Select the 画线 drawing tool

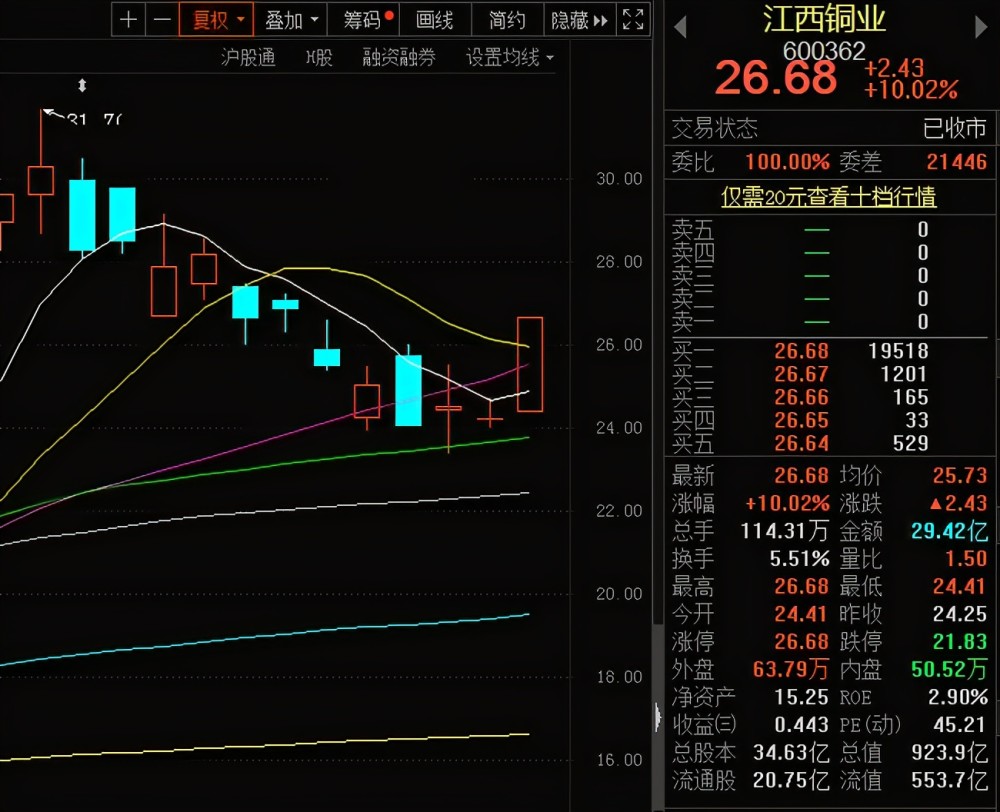click(x=435, y=20)
